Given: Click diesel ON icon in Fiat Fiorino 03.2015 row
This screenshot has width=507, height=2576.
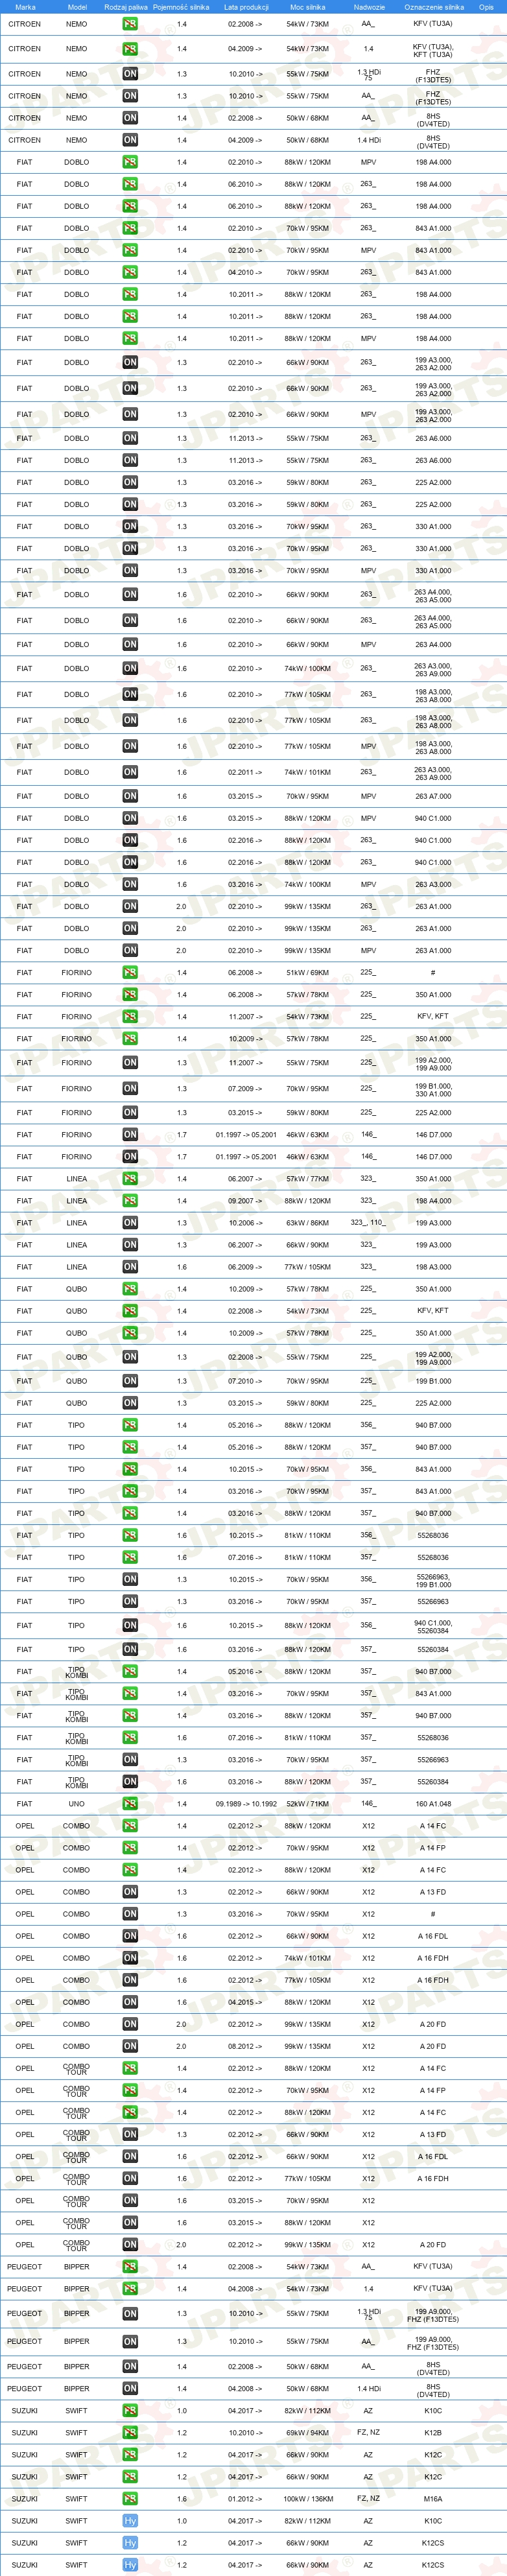Looking at the screenshot, I should point(130,1112).
